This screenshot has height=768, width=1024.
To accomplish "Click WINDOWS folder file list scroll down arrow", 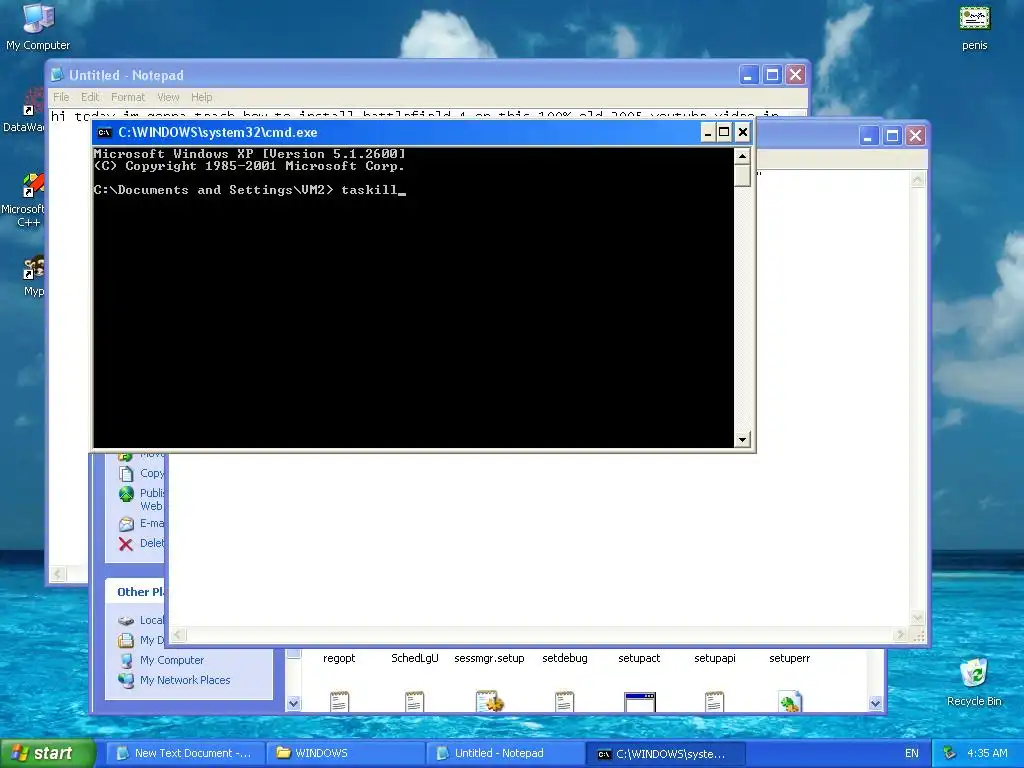I will coord(876,703).
